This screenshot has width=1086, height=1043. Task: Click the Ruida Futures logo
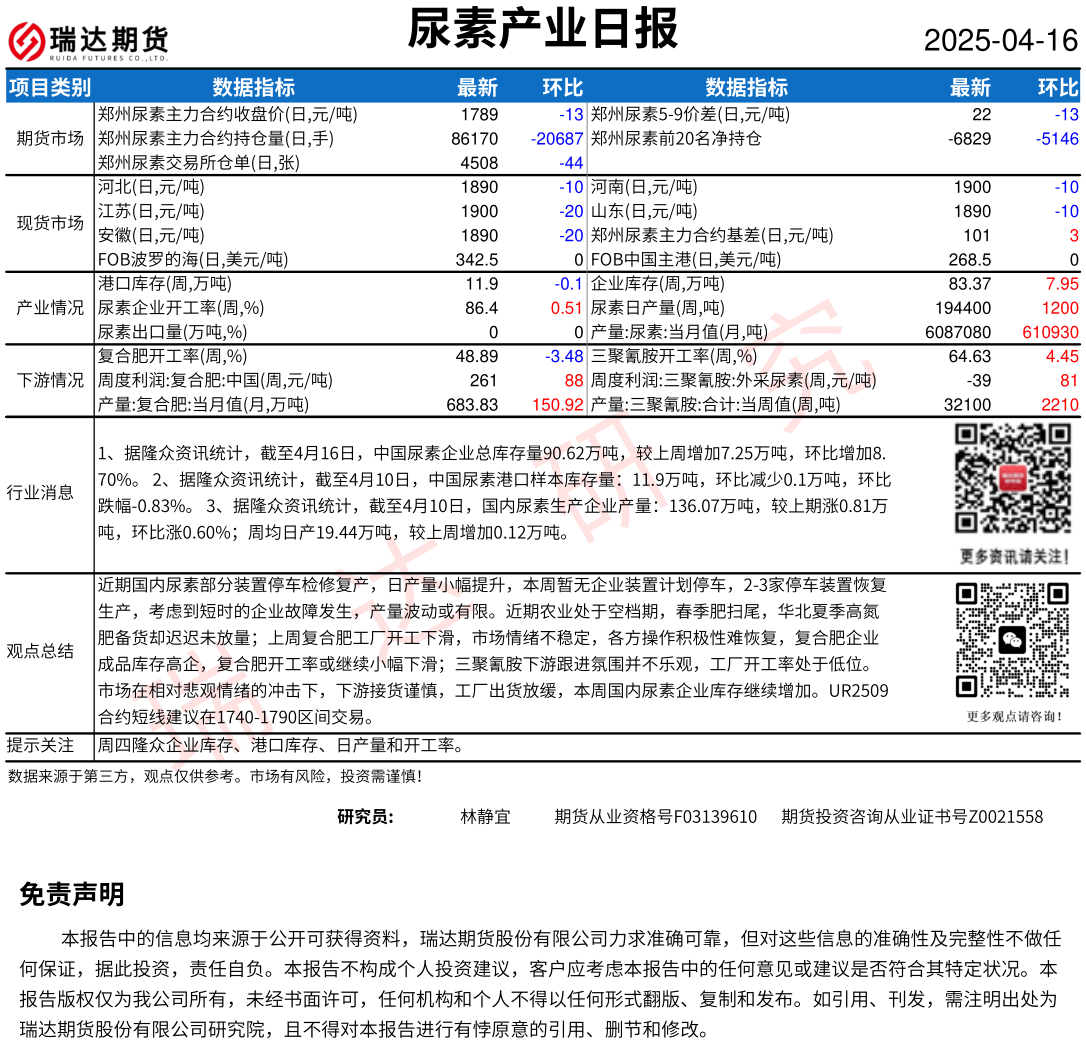tap(88, 40)
